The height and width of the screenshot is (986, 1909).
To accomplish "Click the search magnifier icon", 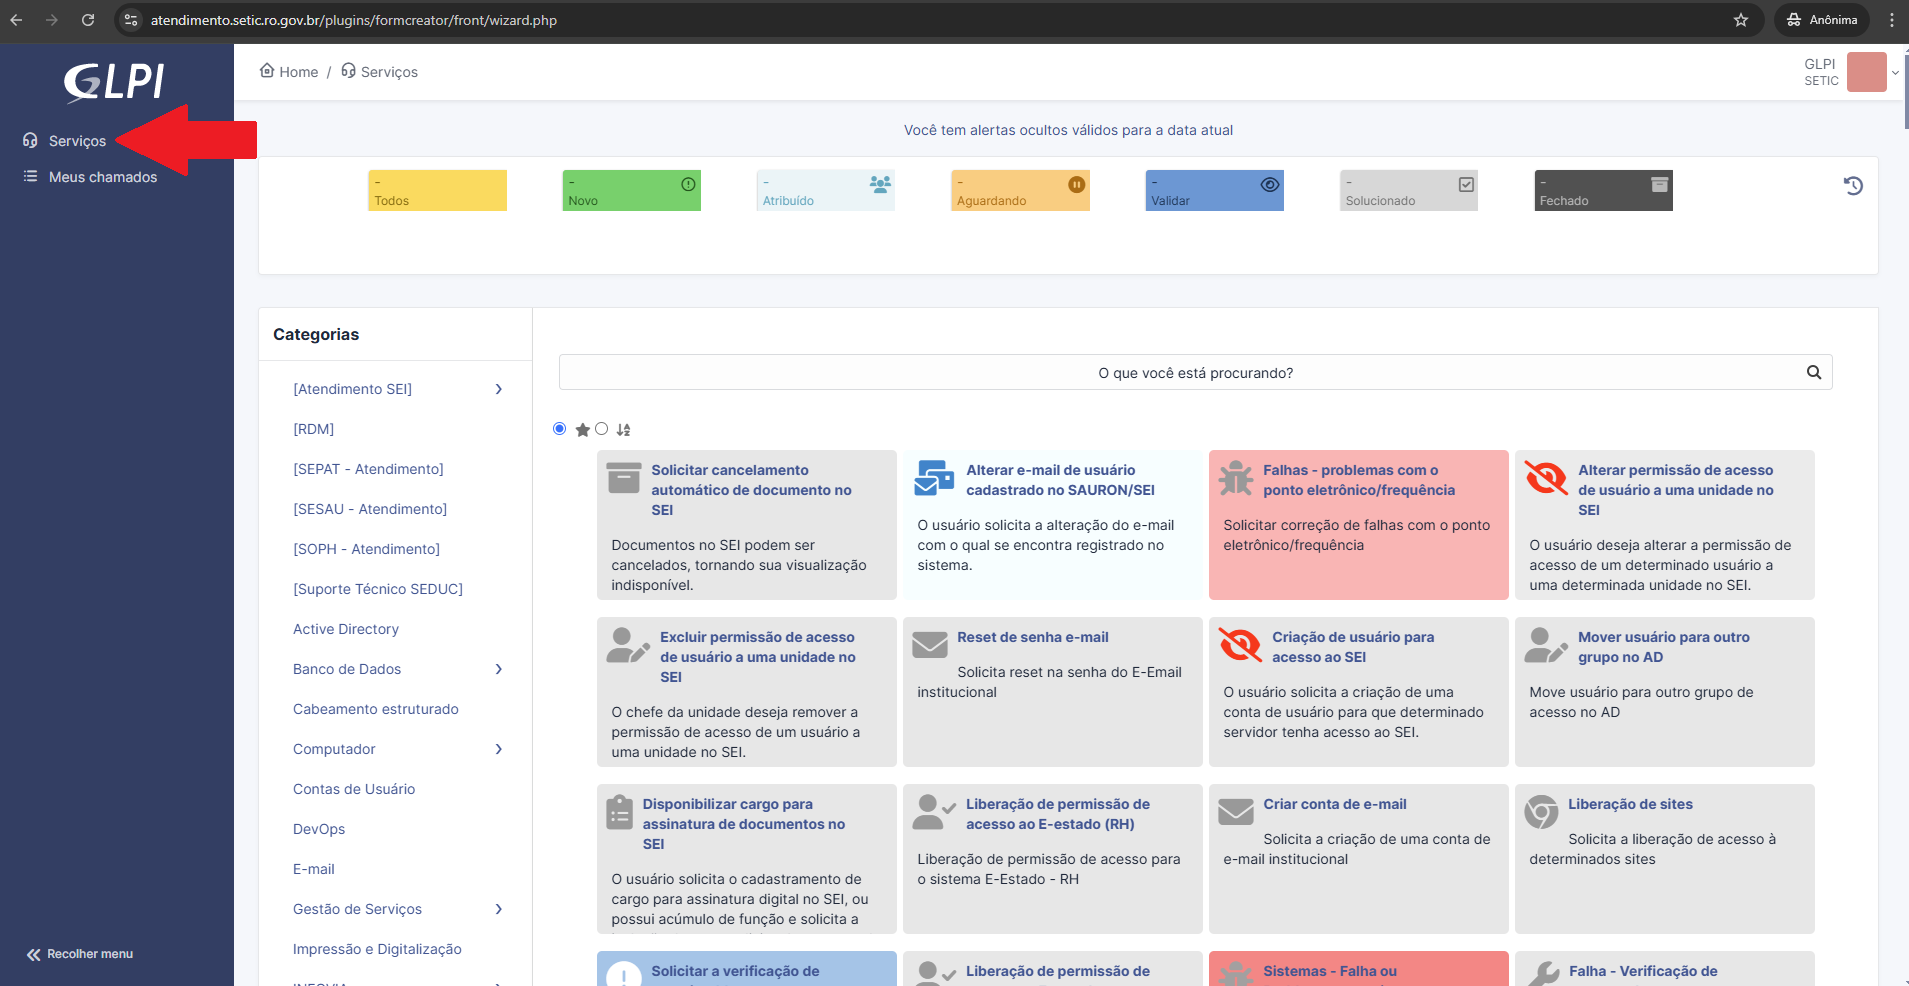I will tap(1813, 373).
